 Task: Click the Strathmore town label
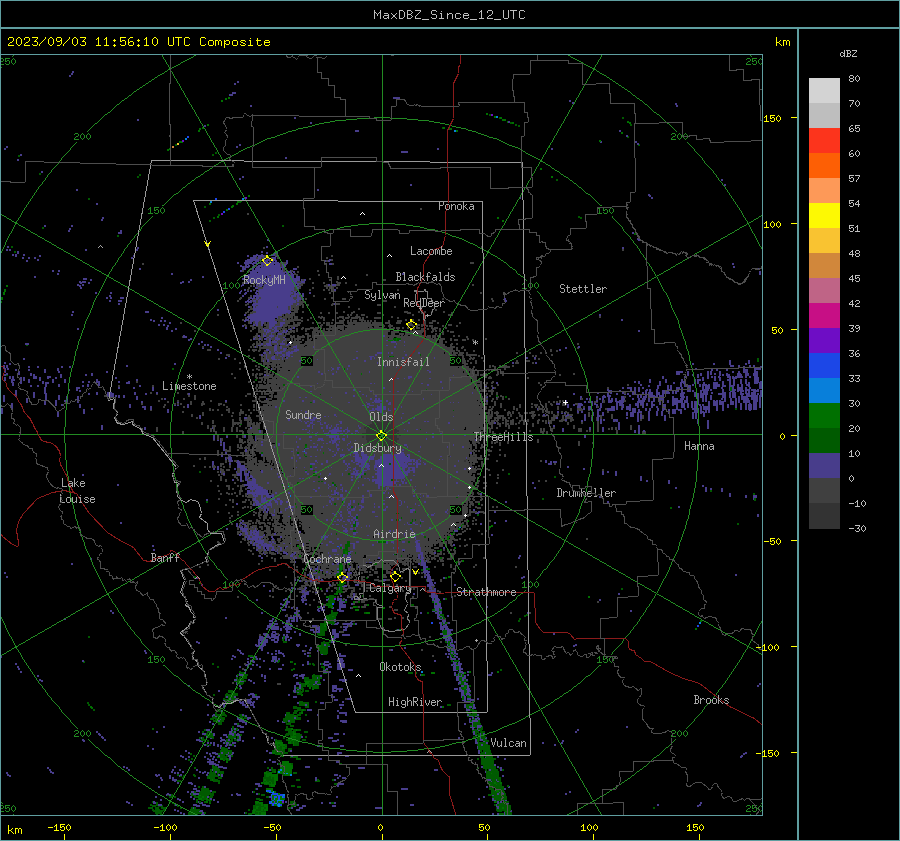(x=486, y=592)
